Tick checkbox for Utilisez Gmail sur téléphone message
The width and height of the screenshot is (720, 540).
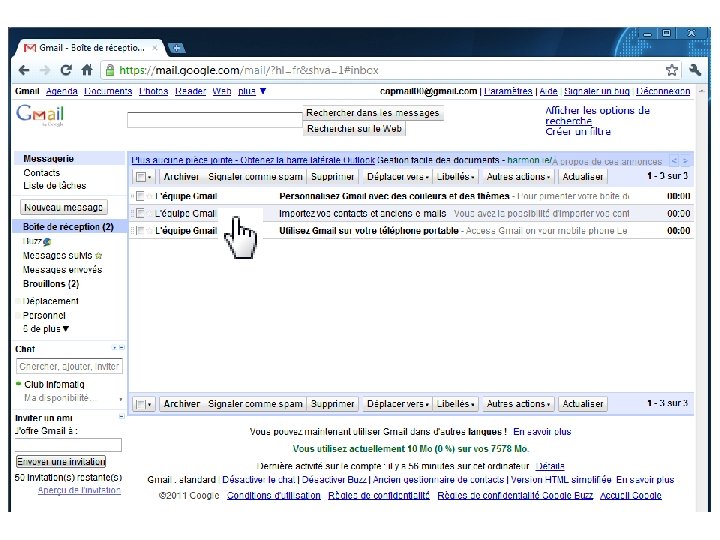[x=141, y=231]
